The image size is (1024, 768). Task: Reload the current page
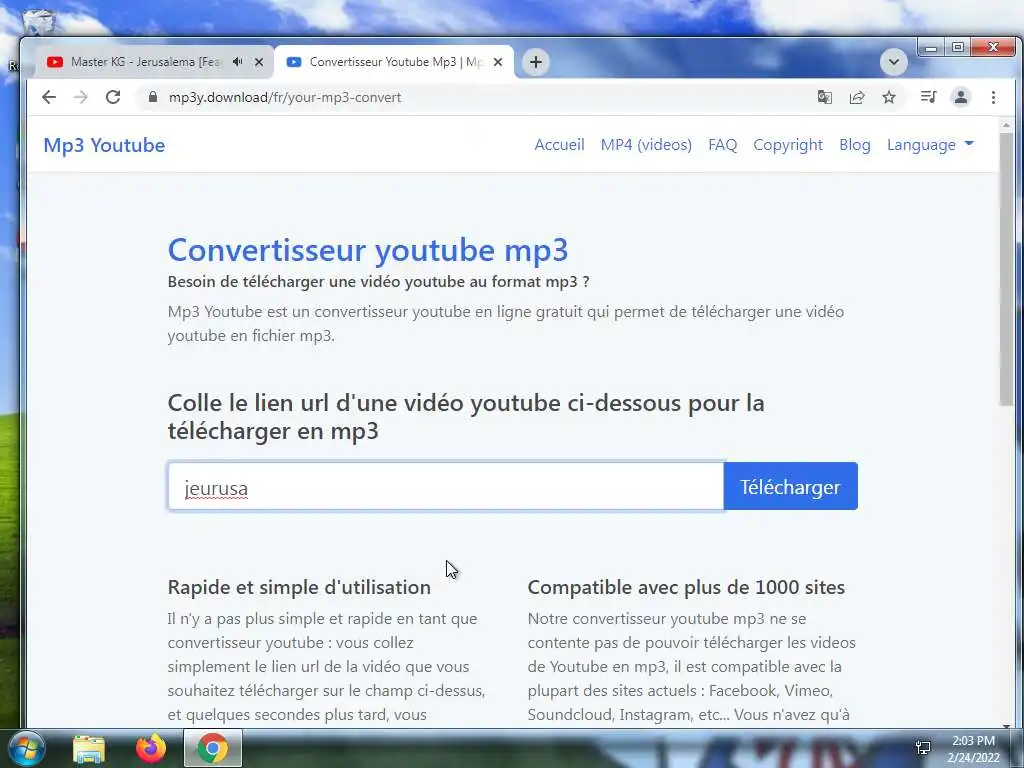pyautogui.click(x=113, y=97)
